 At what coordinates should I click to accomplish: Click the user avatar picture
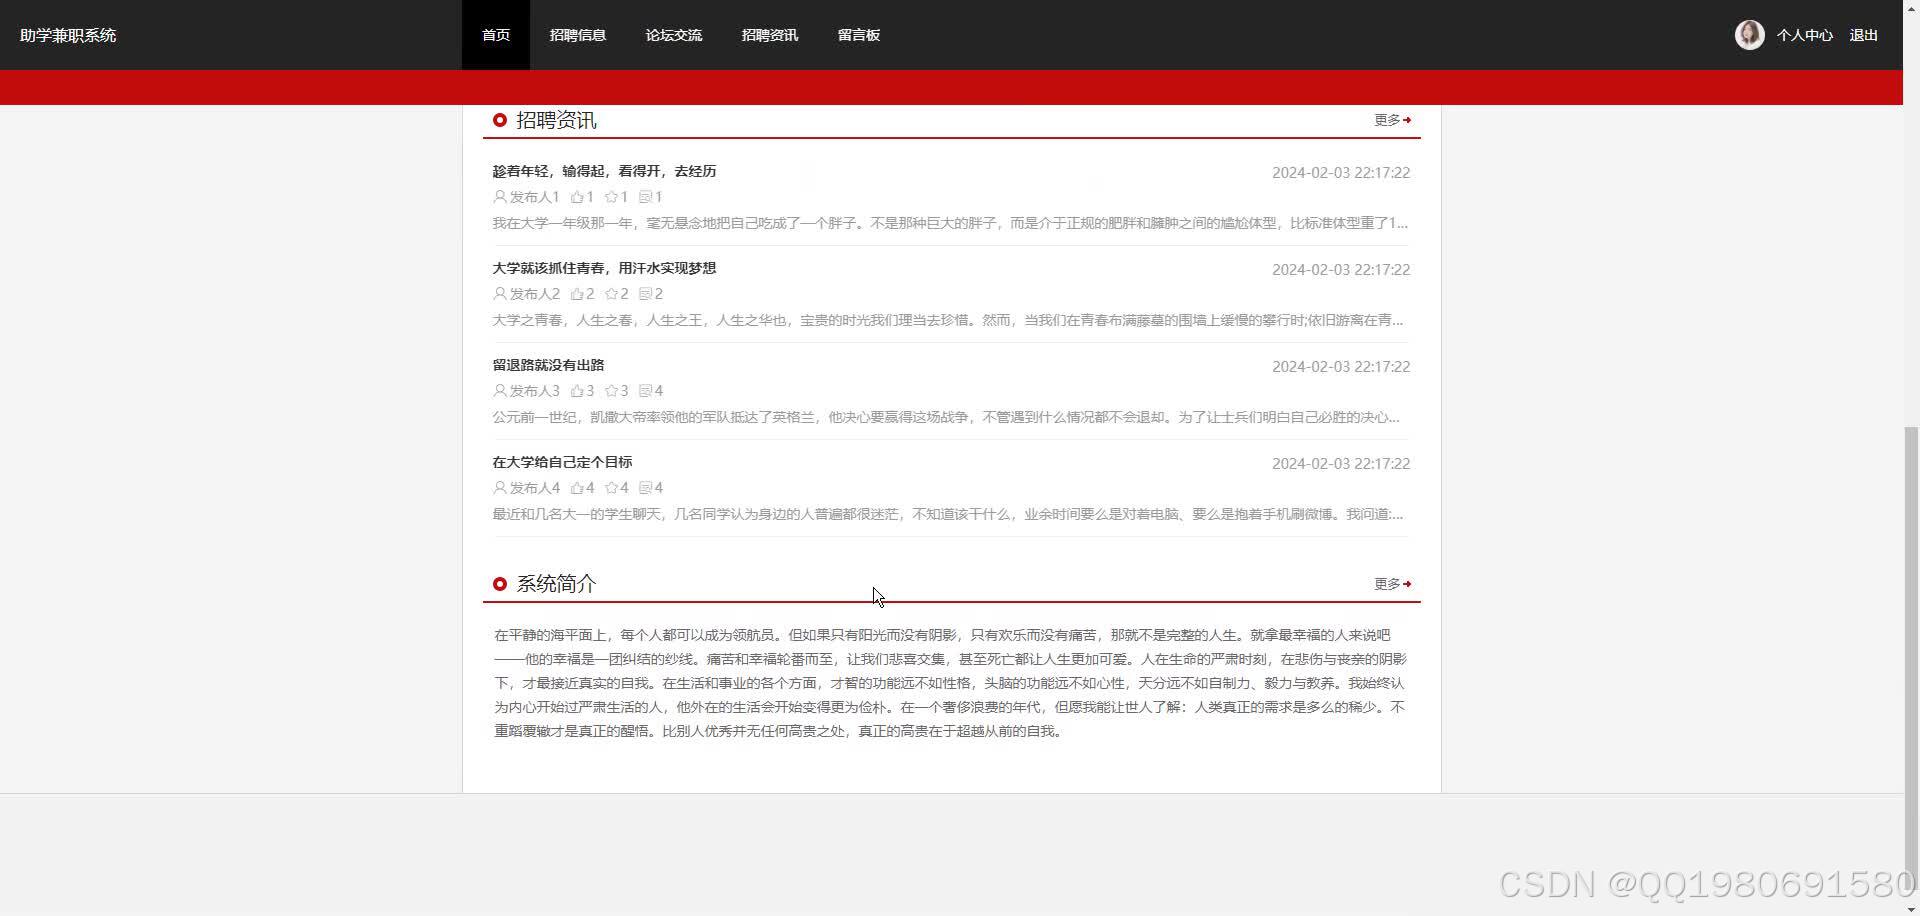pyautogui.click(x=1749, y=35)
